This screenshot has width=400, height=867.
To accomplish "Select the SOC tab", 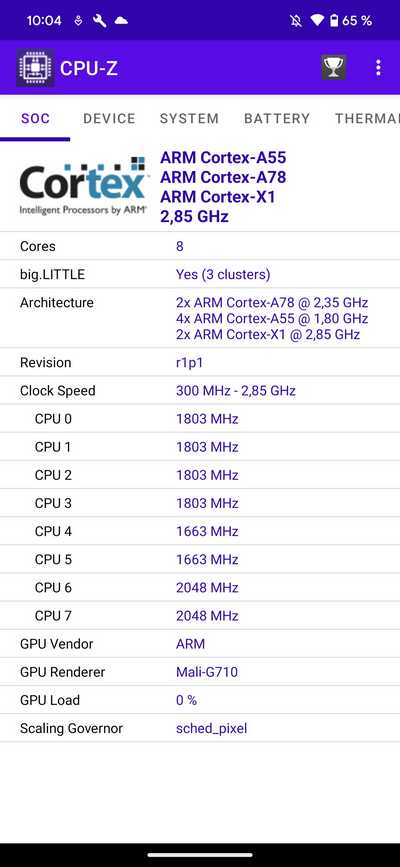I will (x=35, y=118).
